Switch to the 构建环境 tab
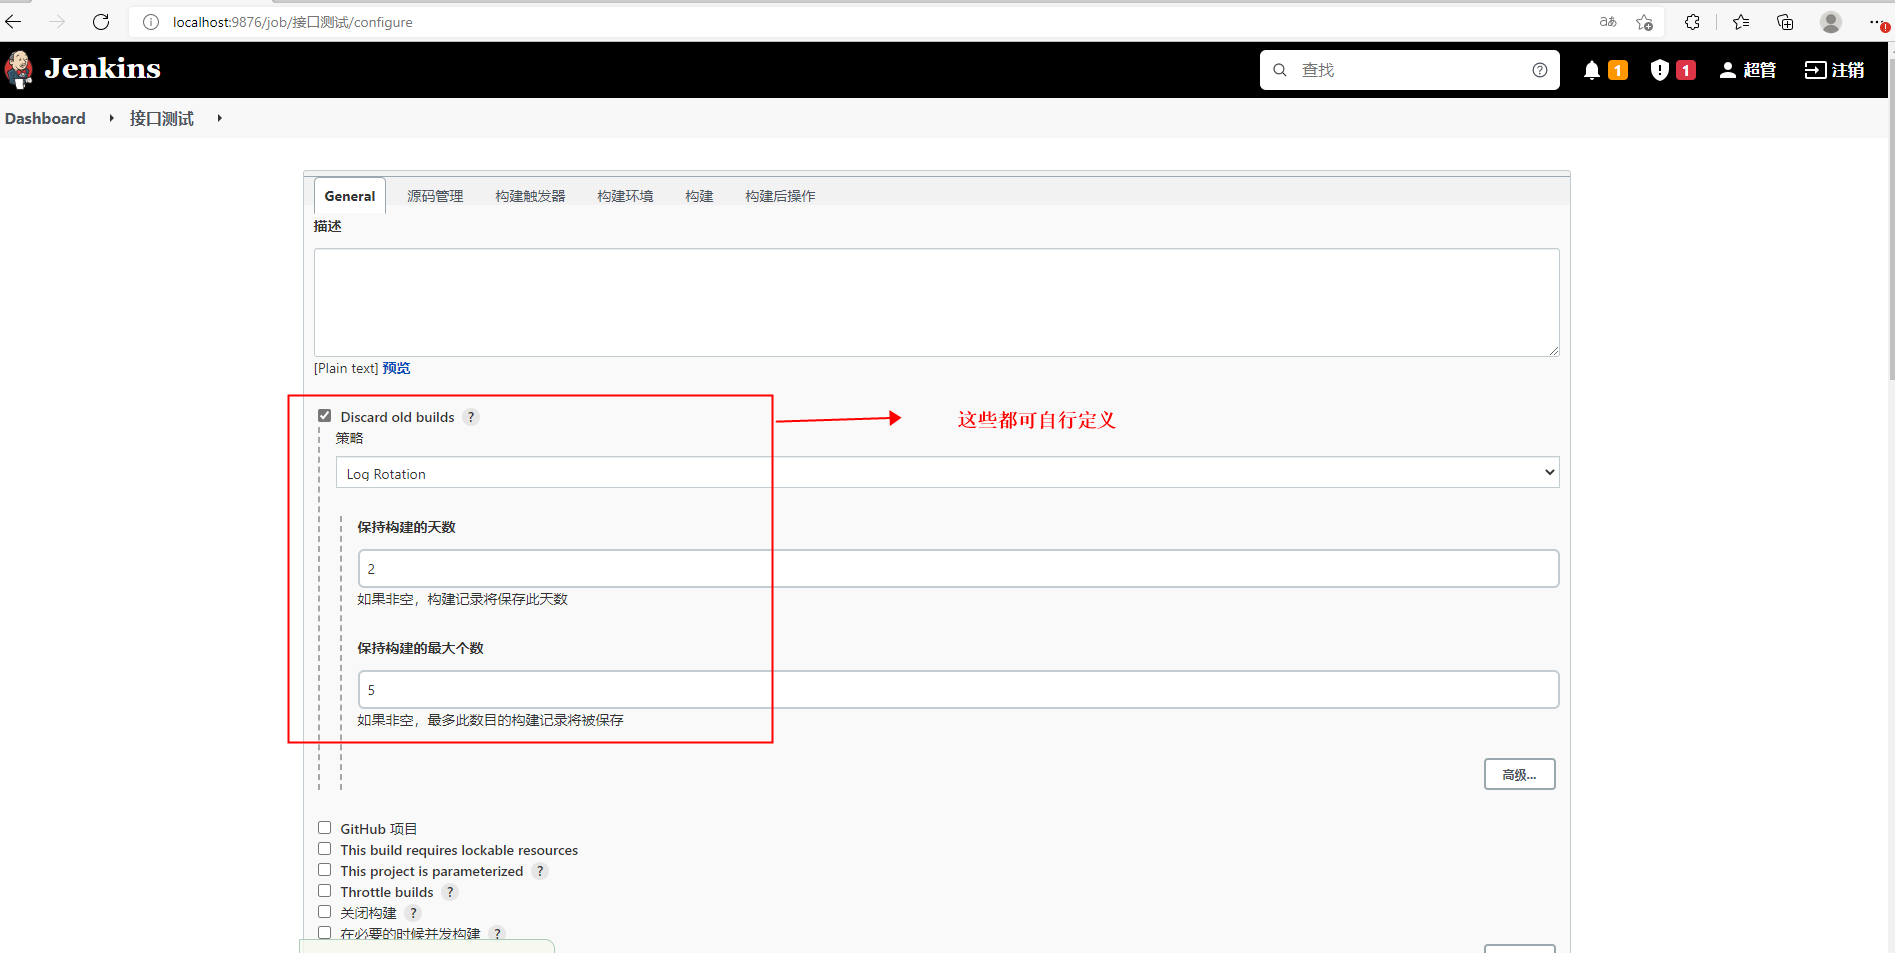Viewport: 1895px width, 953px height. [625, 196]
